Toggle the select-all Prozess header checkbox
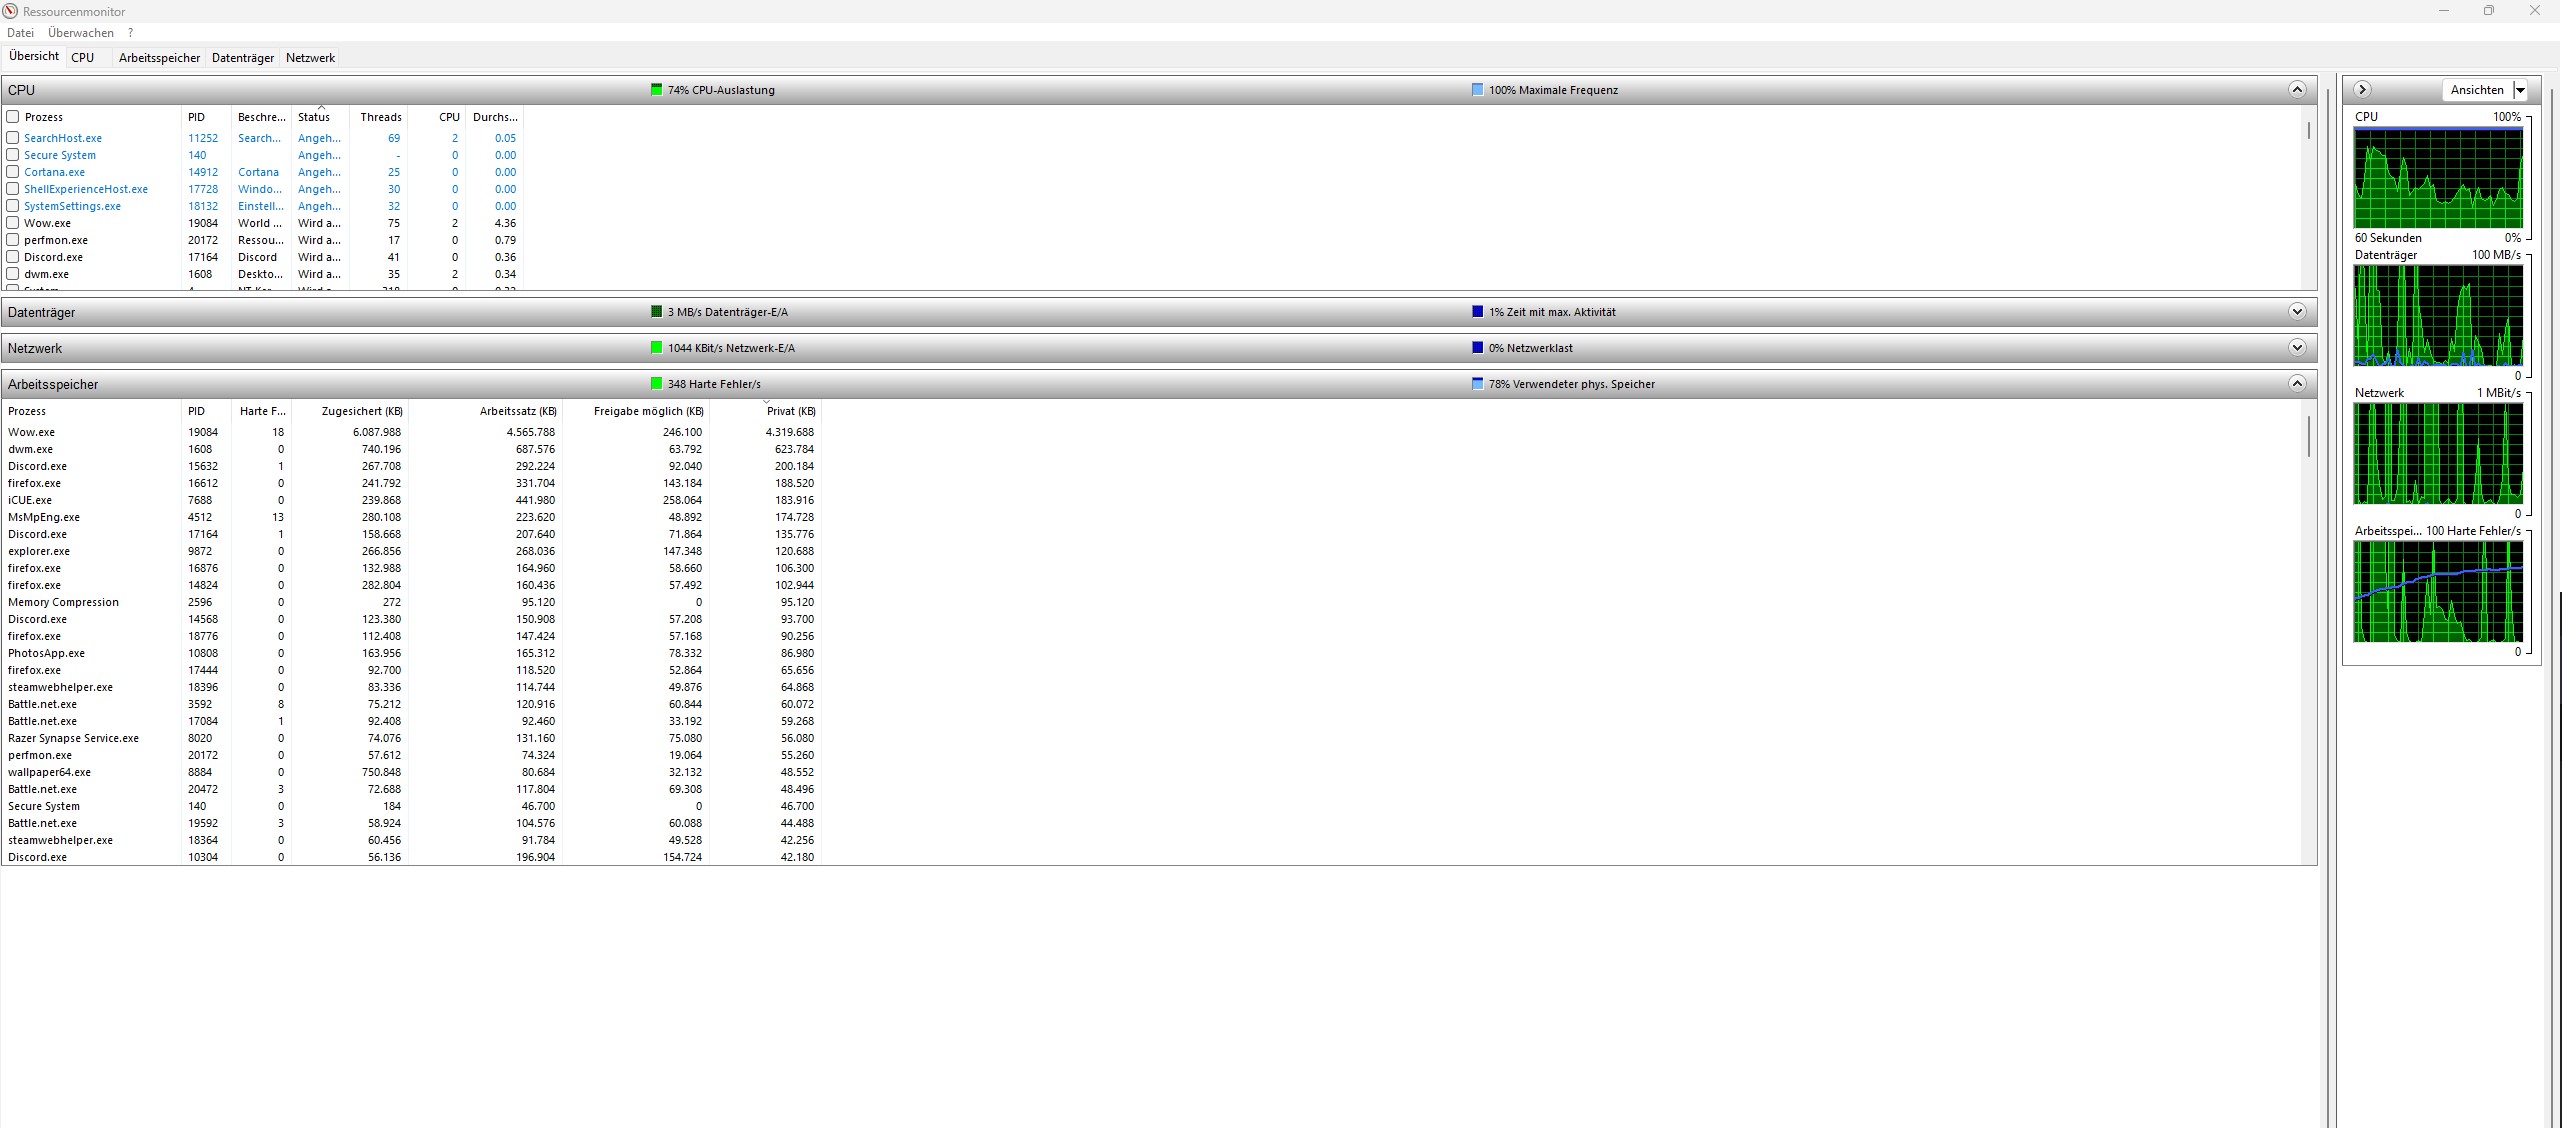2562x1128 pixels. [x=13, y=117]
